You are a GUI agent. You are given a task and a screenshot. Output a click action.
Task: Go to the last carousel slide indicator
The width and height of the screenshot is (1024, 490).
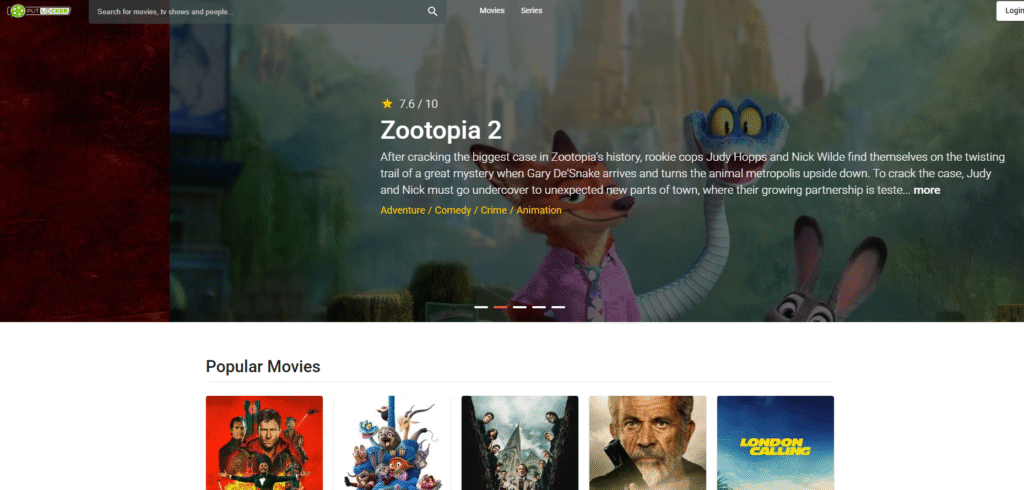pyautogui.click(x=558, y=307)
